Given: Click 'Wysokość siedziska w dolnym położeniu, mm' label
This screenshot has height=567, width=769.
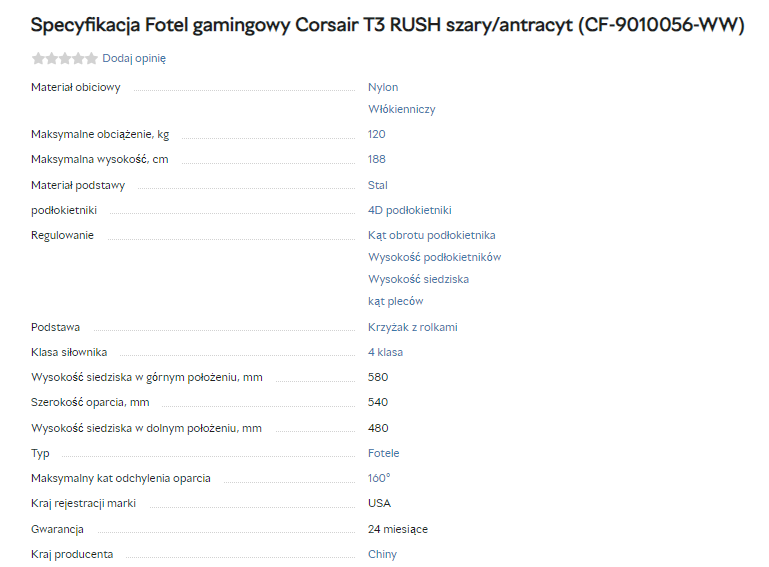Looking at the screenshot, I should (x=146, y=428).
